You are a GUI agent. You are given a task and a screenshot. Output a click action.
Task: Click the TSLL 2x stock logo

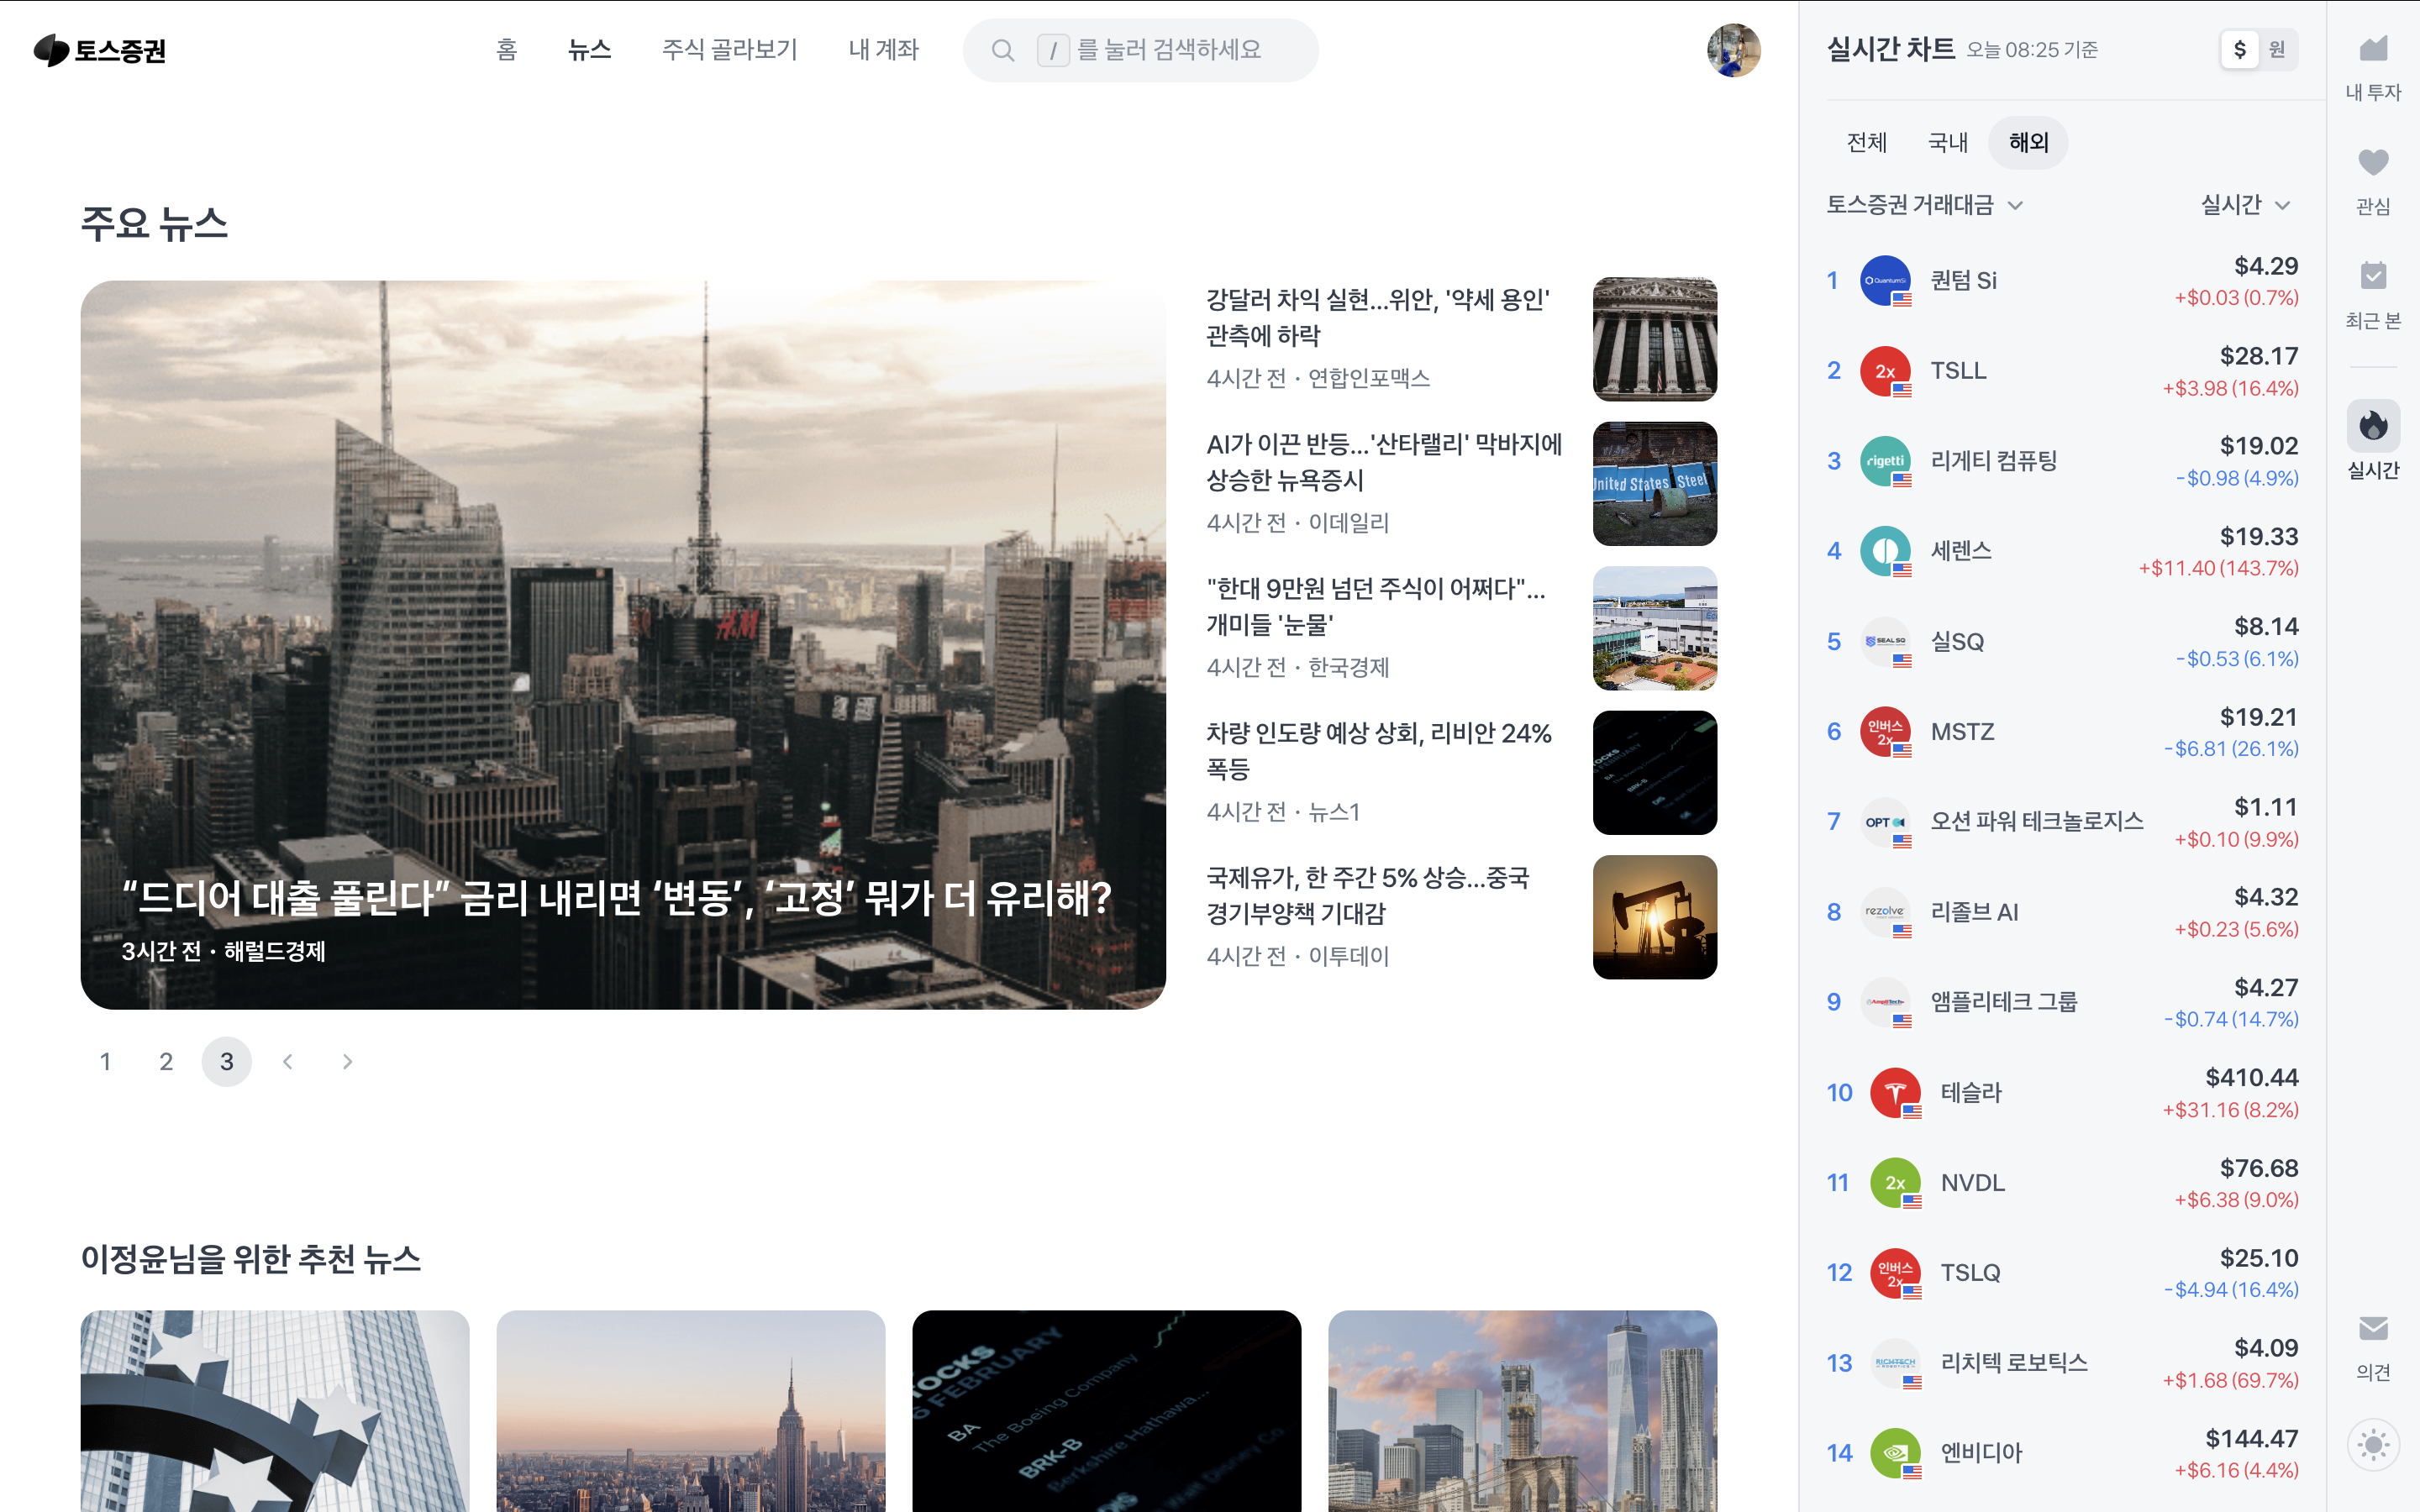point(1885,371)
